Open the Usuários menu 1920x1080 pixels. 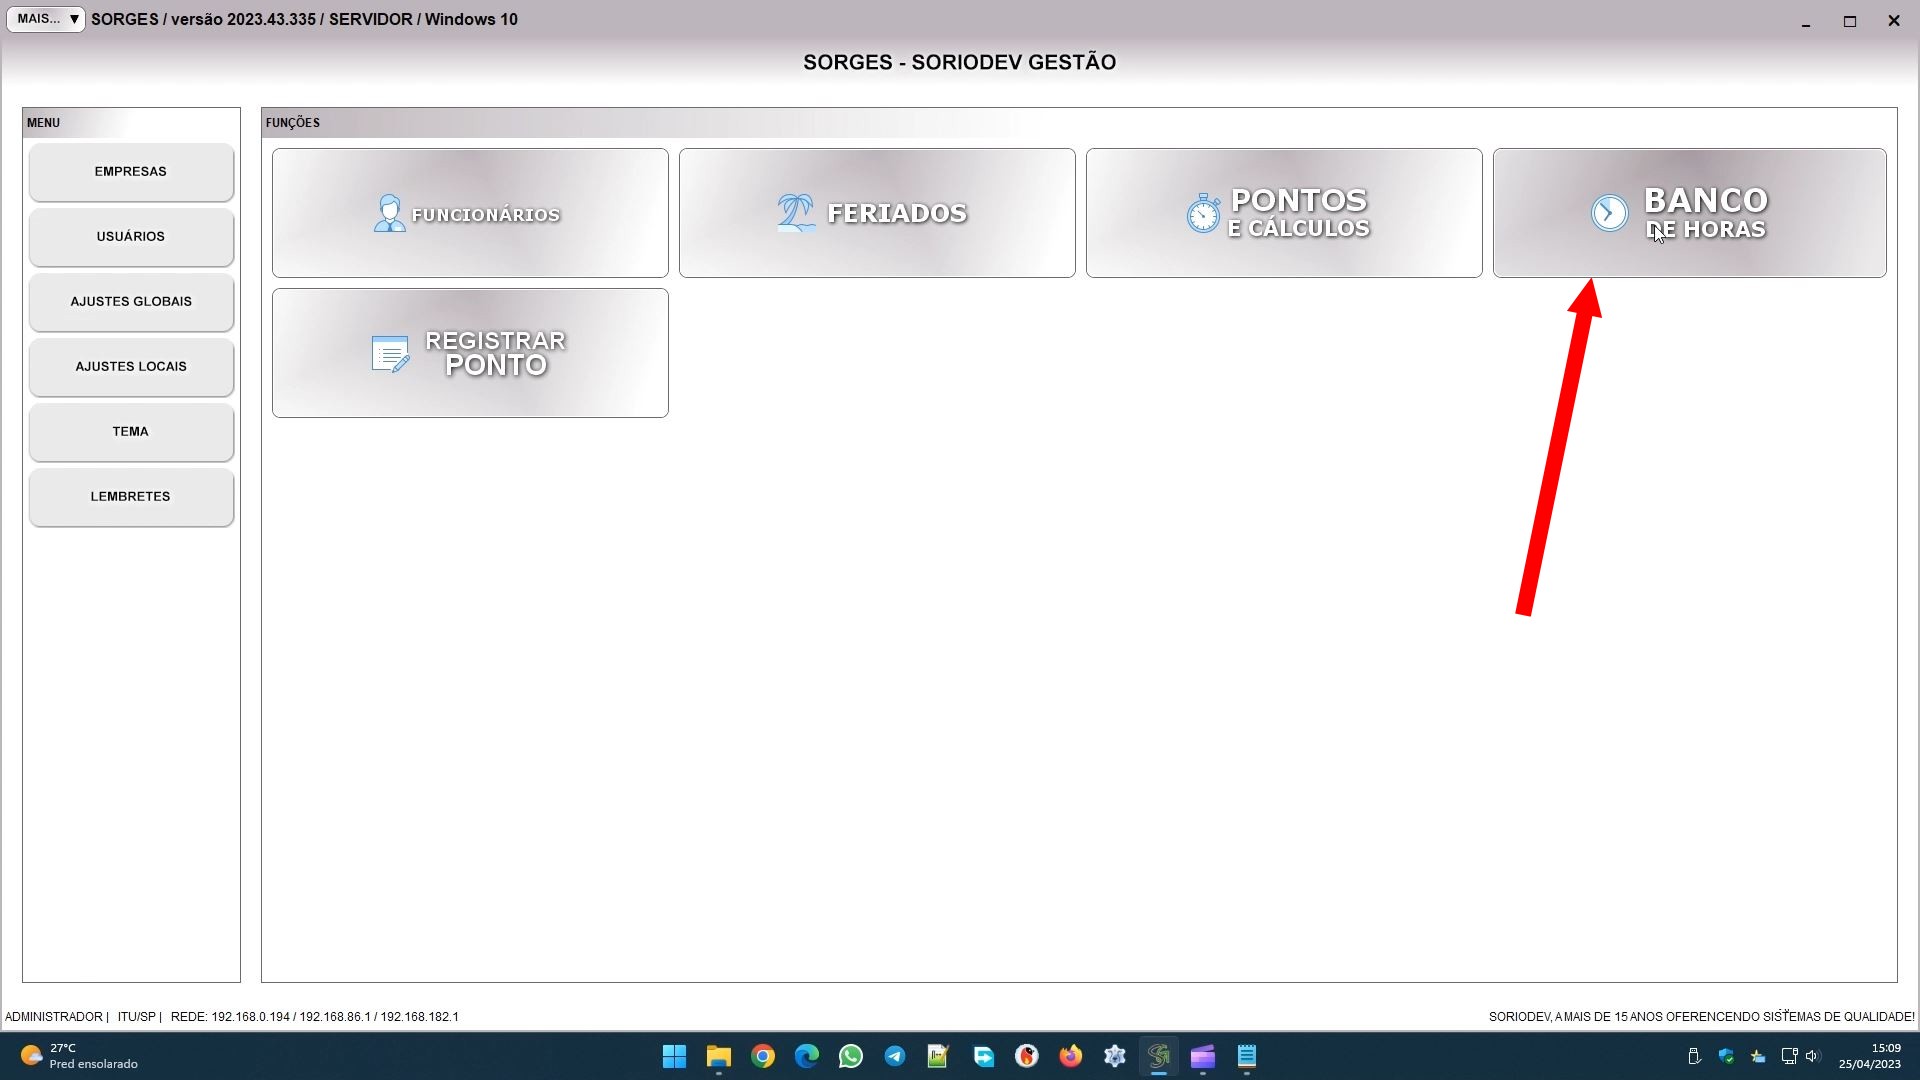point(131,237)
